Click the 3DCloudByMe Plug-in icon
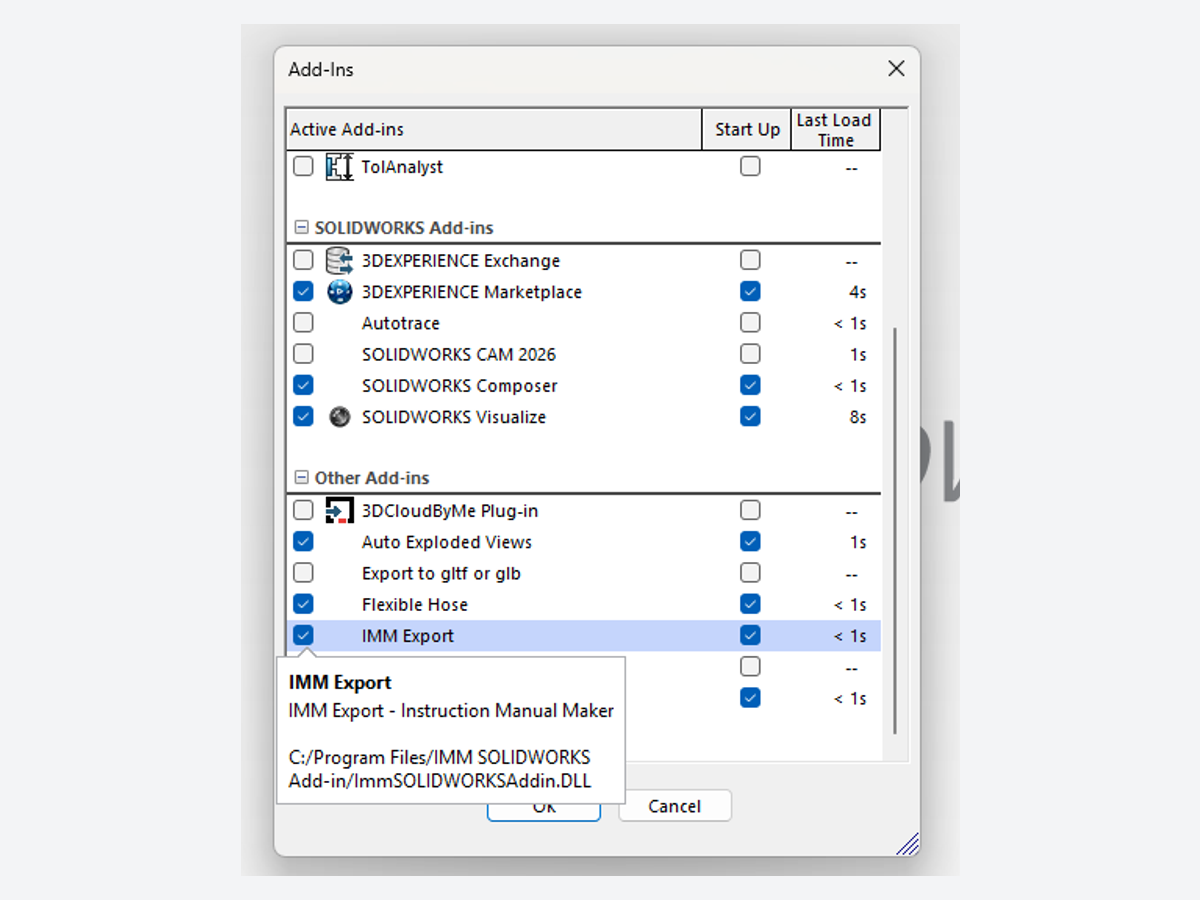The width and height of the screenshot is (1200, 900). pyautogui.click(x=340, y=511)
